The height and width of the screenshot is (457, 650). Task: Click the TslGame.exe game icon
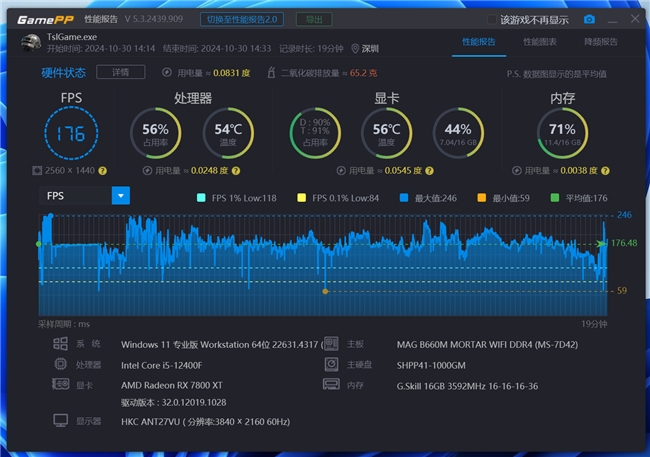click(31, 43)
